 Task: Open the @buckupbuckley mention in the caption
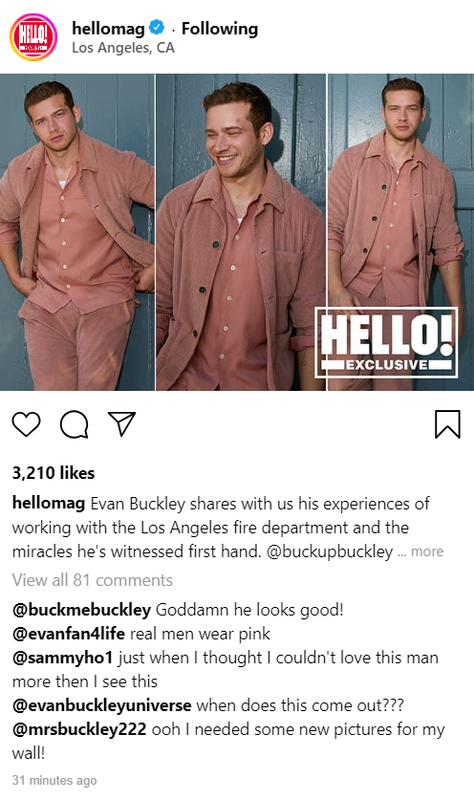point(330,552)
